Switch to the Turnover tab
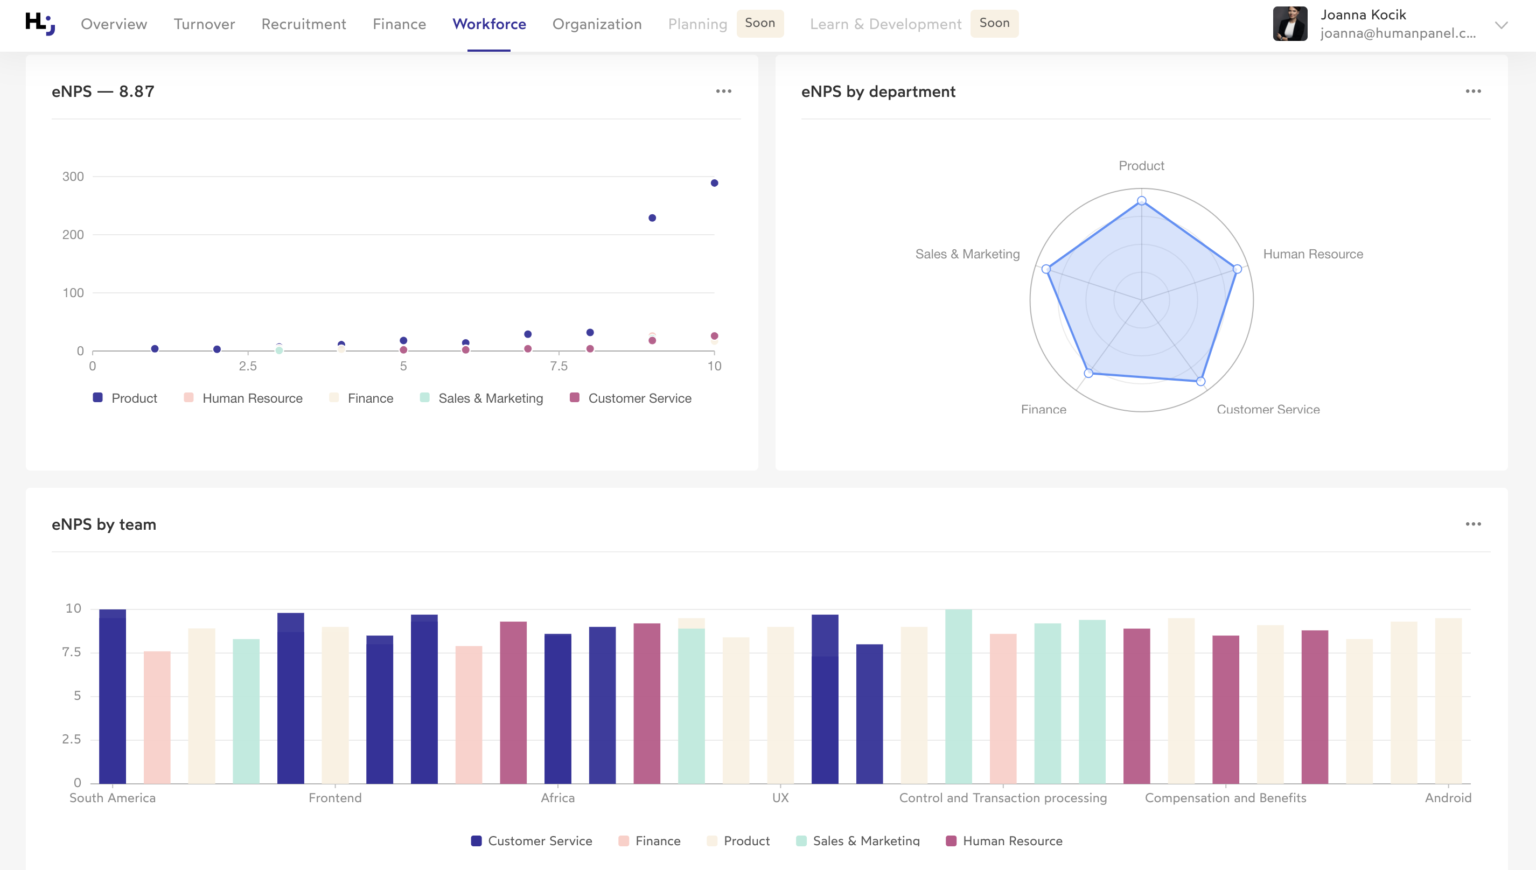The image size is (1536, 870). [x=204, y=24]
